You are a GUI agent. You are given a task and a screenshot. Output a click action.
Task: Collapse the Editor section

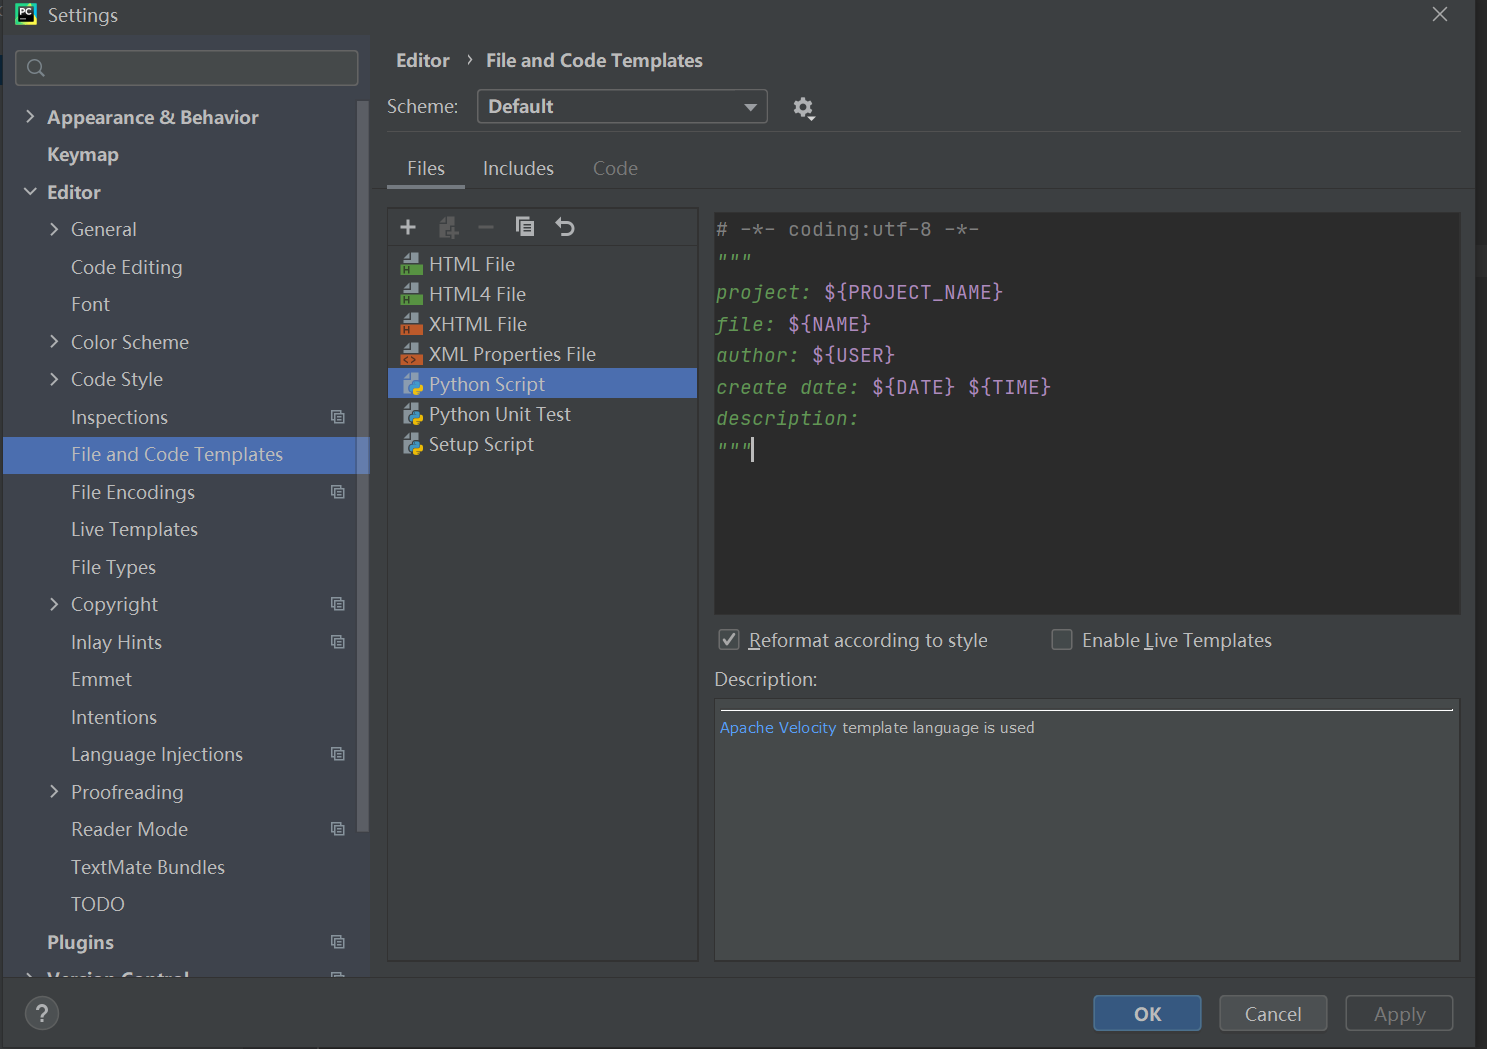30,192
